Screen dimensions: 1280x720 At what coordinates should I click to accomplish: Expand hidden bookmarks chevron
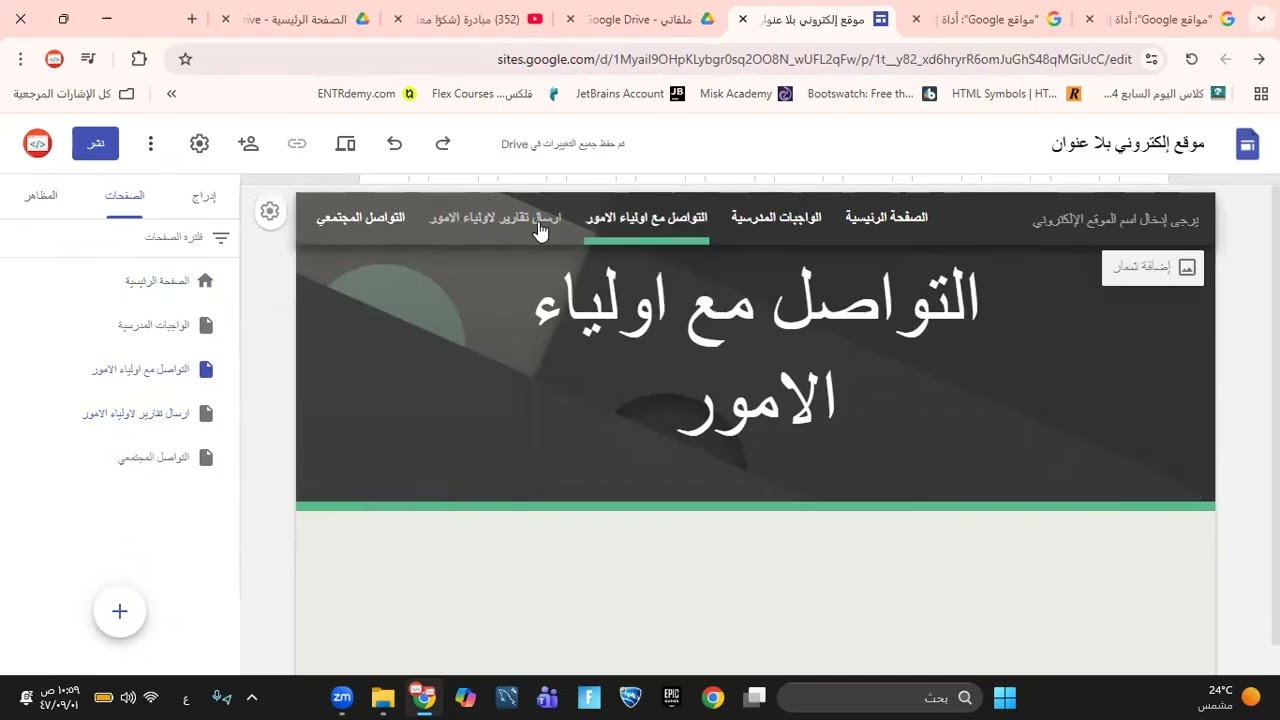[171, 94]
